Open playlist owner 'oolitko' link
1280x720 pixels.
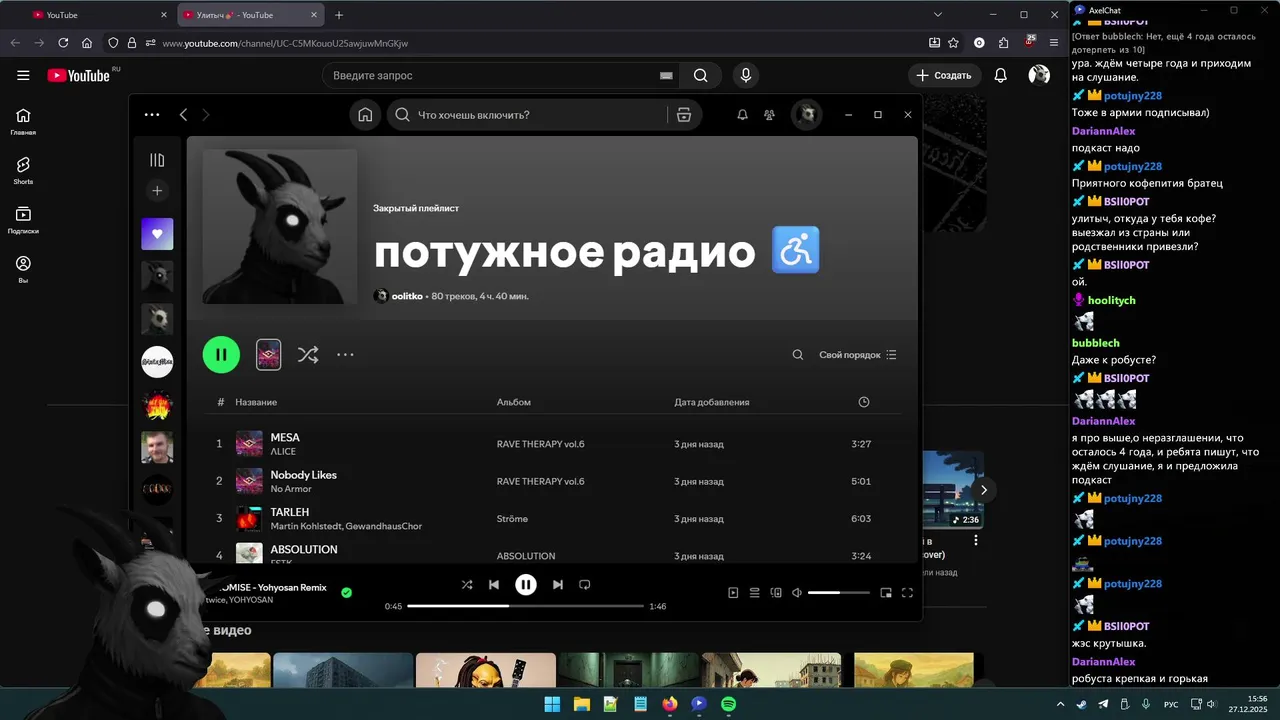(408, 296)
